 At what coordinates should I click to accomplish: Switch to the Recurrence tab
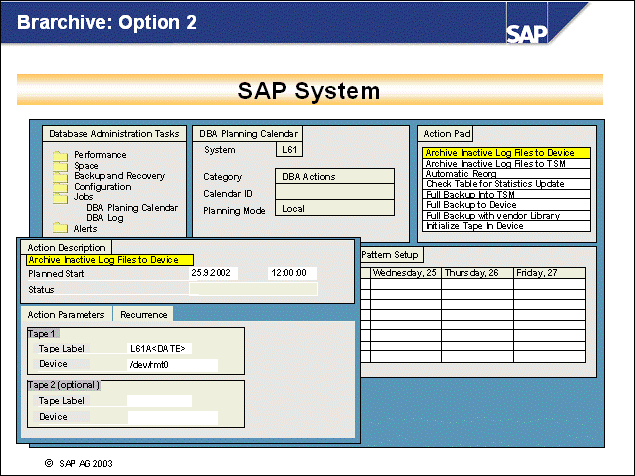[x=143, y=314]
